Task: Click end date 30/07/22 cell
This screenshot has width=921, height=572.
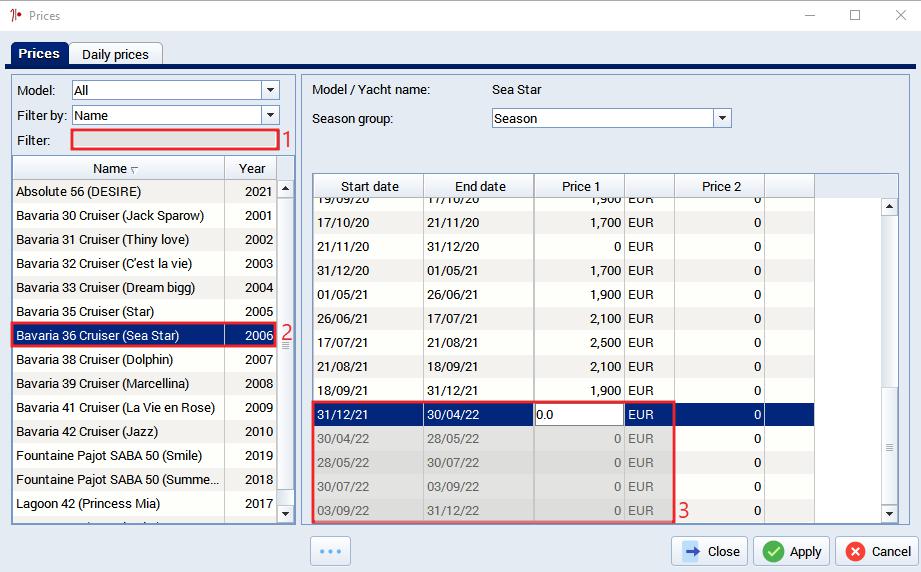Action: pos(479,463)
